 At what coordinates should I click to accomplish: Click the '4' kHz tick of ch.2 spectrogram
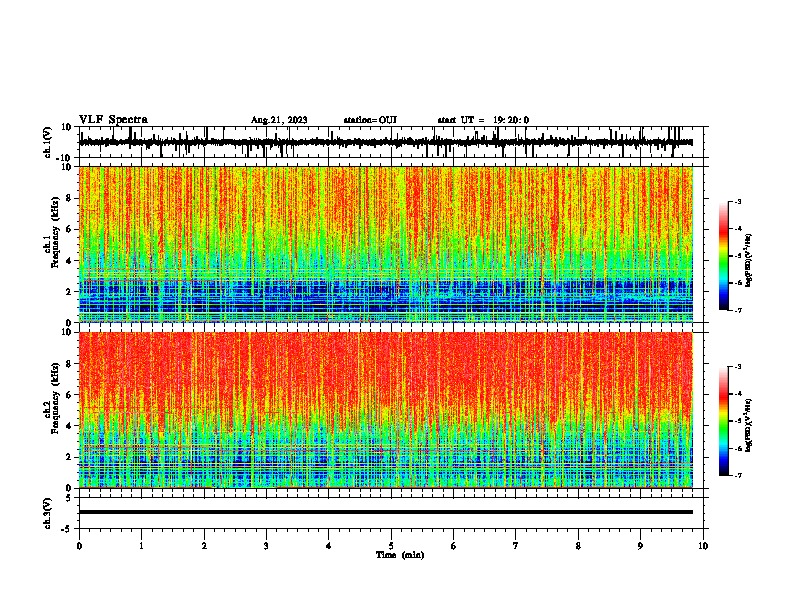[x=70, y=426]
